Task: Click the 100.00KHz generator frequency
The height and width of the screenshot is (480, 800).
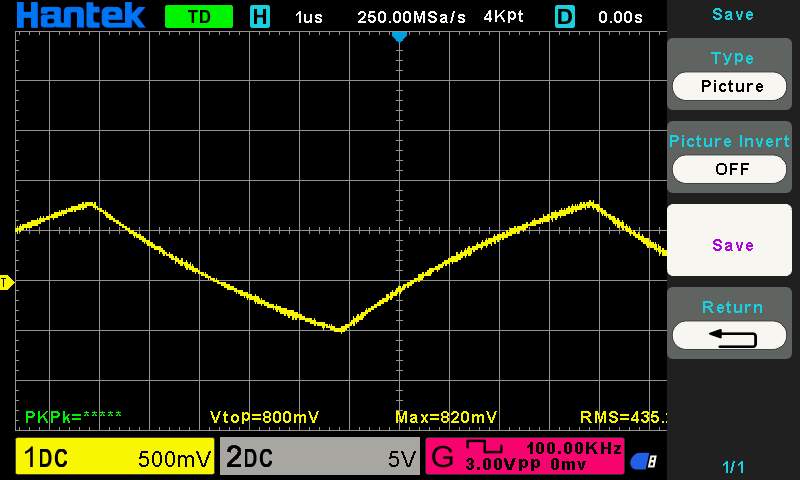Action: [573, 448]
